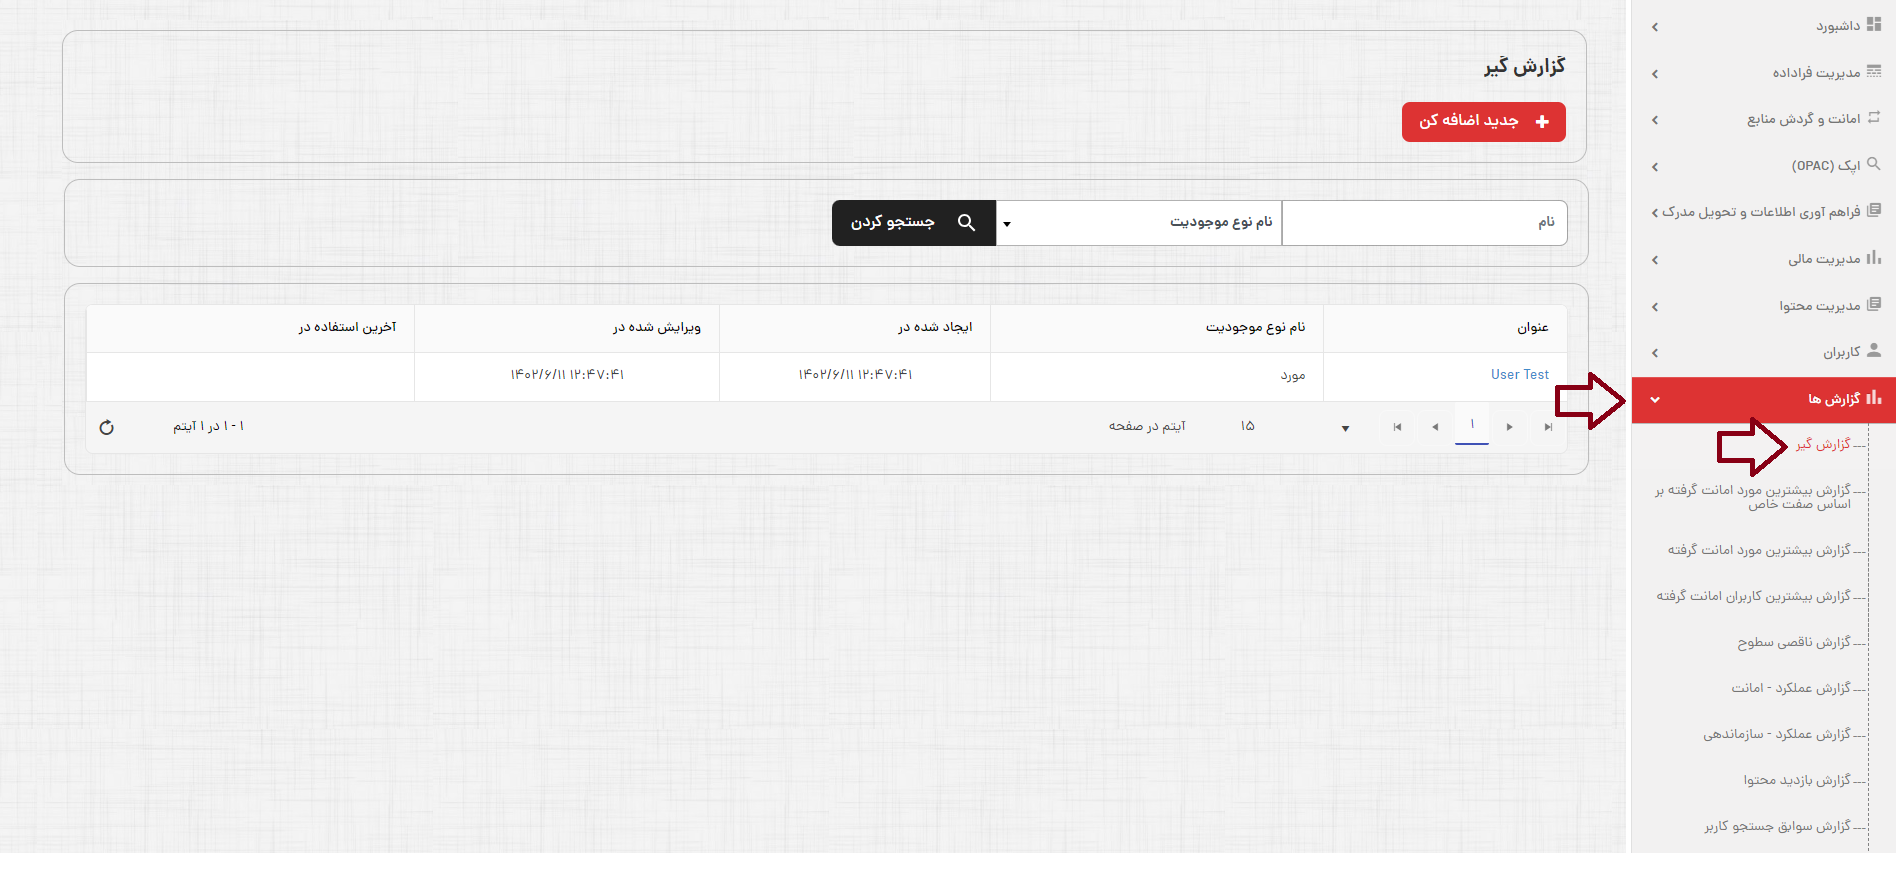Collapse the گزارش ها menu section

tap(1656, 400)
